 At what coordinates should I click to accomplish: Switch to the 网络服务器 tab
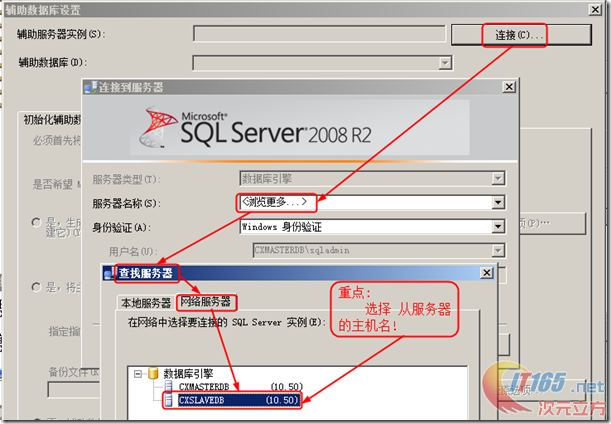pos(206,302)
